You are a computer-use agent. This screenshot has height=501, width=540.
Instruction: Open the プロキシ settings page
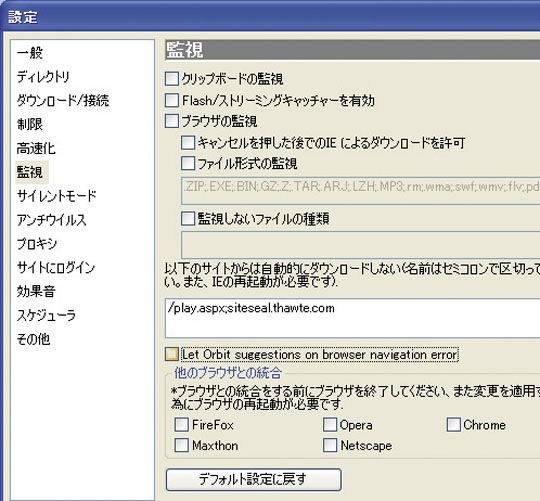[37, 244]
